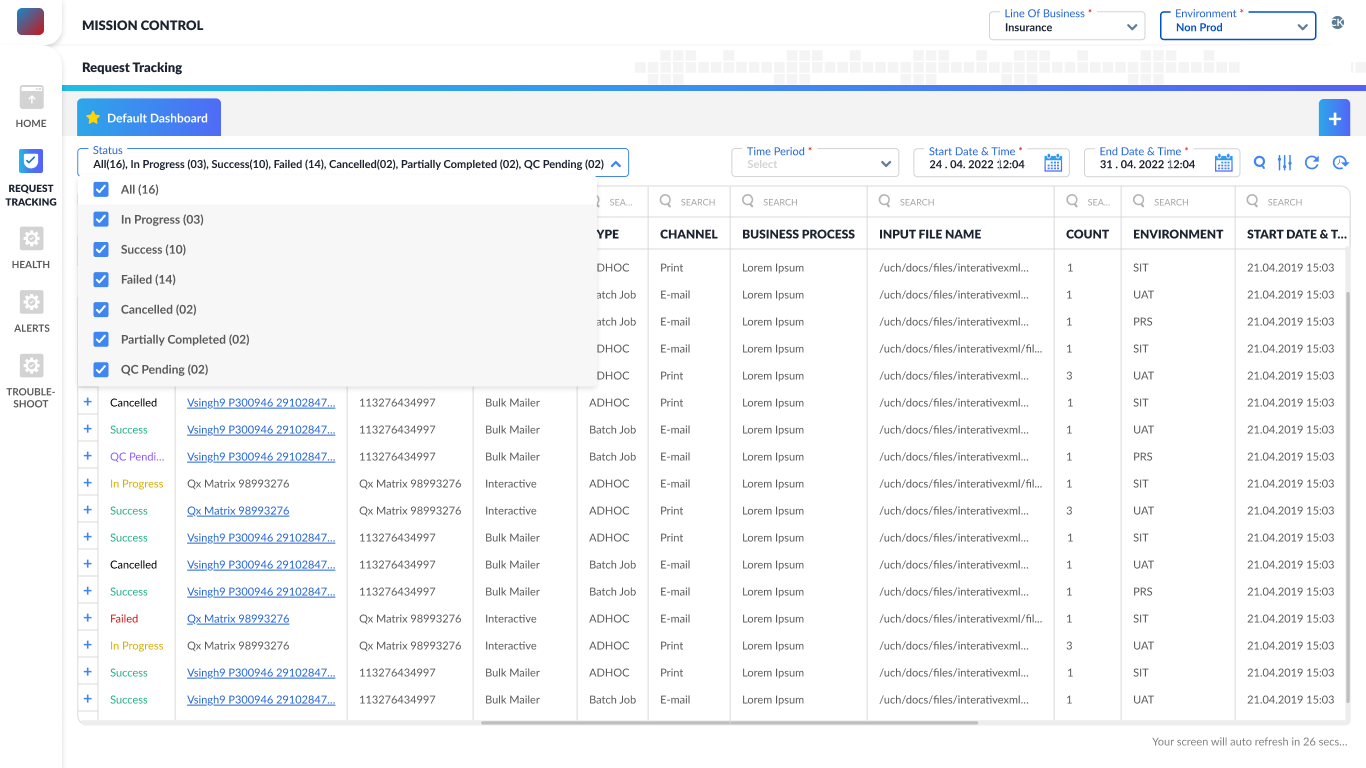The width and height of the screenshot is (1366, 768).
Task: Select the Default Dashboard tab
Action: (x=148, y=118)
